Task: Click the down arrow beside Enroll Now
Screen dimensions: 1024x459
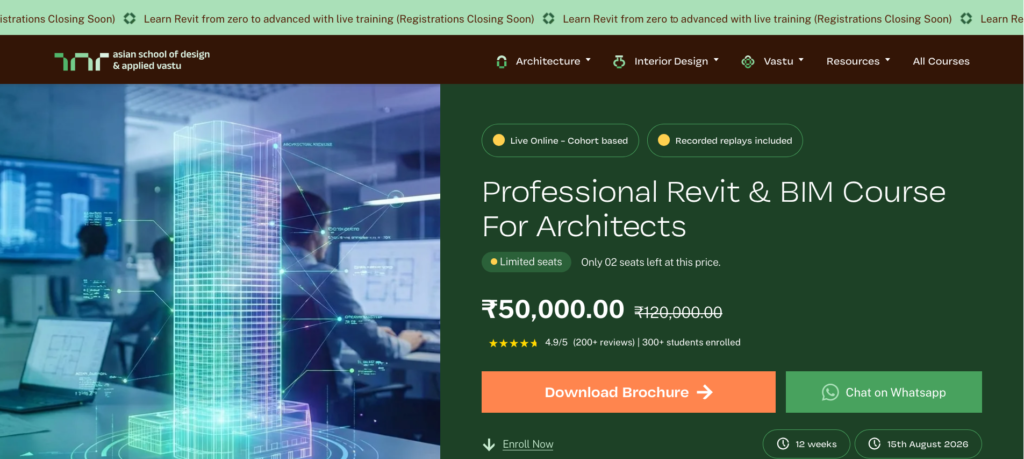Action: pos(488,445)
